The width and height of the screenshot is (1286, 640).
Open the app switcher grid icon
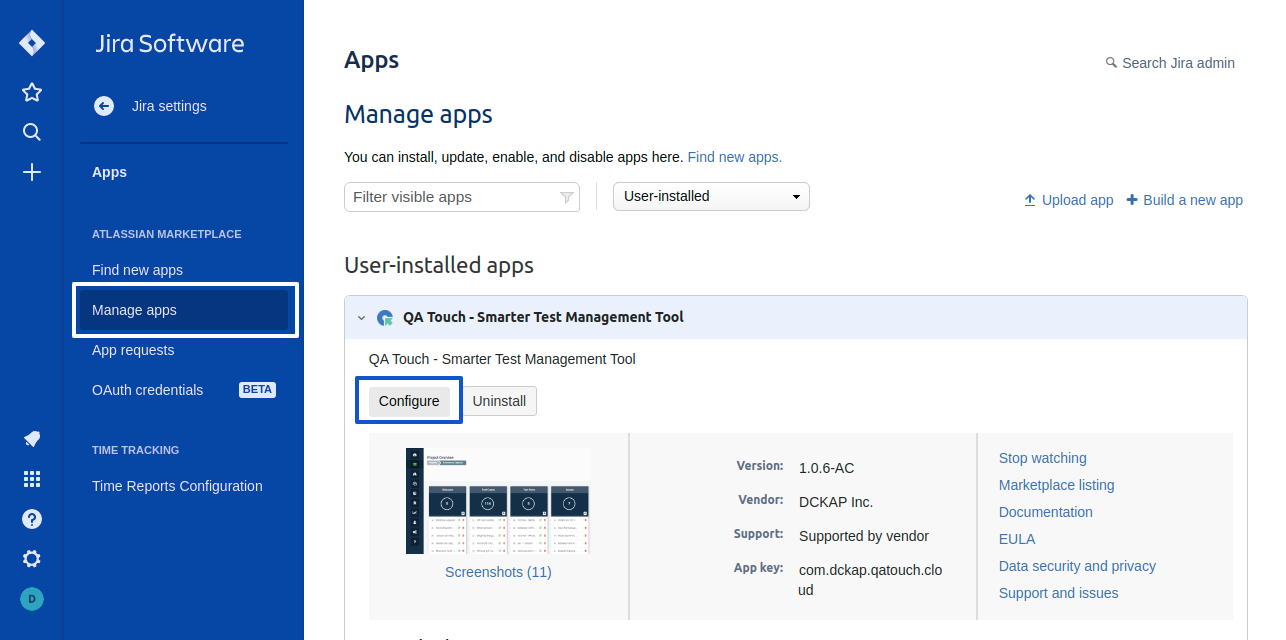pyautogui.click(x=32, y=479)
